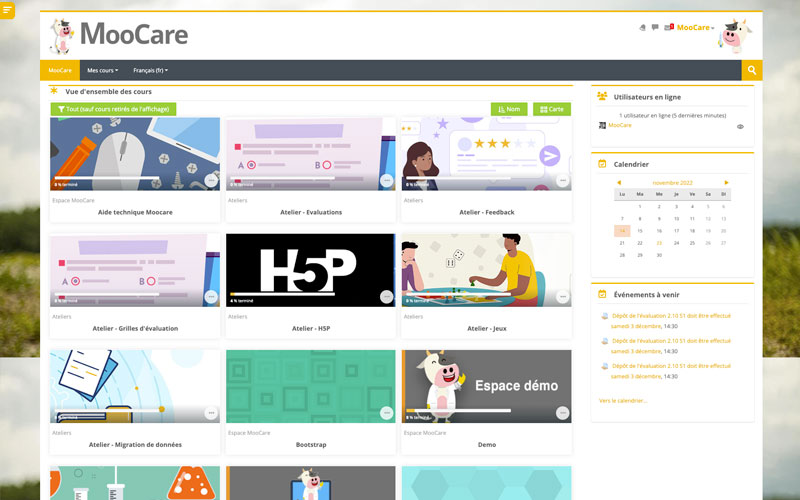Image resolution: width=800 pixels, height=500 pixels.
Task: Click the Utilisateurs en ligne group icon
Action: (602, 96)
